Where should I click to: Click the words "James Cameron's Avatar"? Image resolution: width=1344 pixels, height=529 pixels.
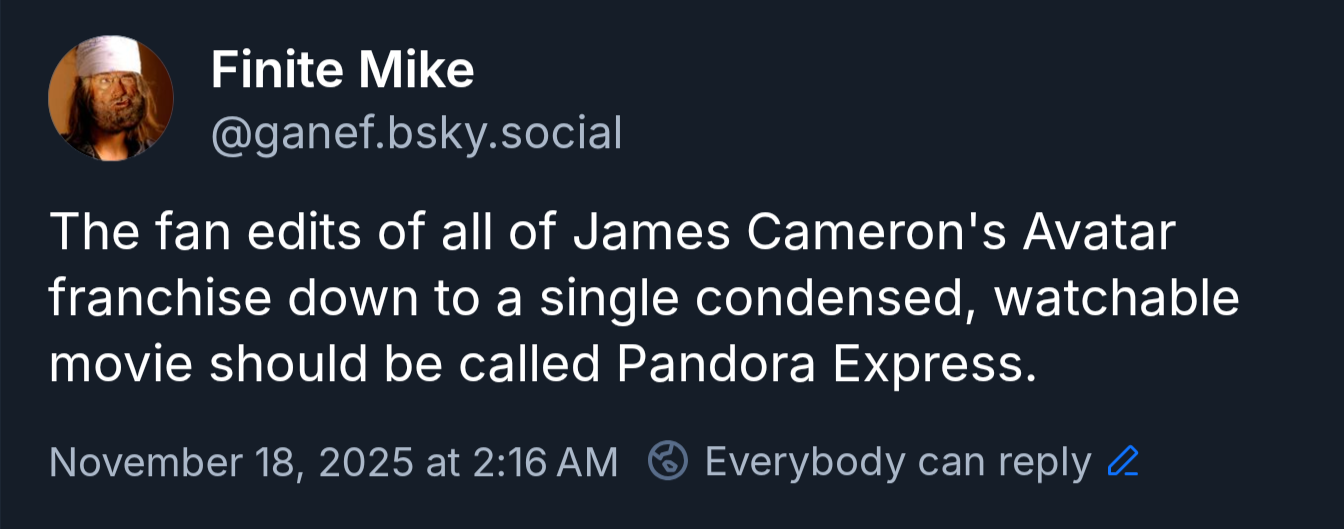(x=874, y=233)
